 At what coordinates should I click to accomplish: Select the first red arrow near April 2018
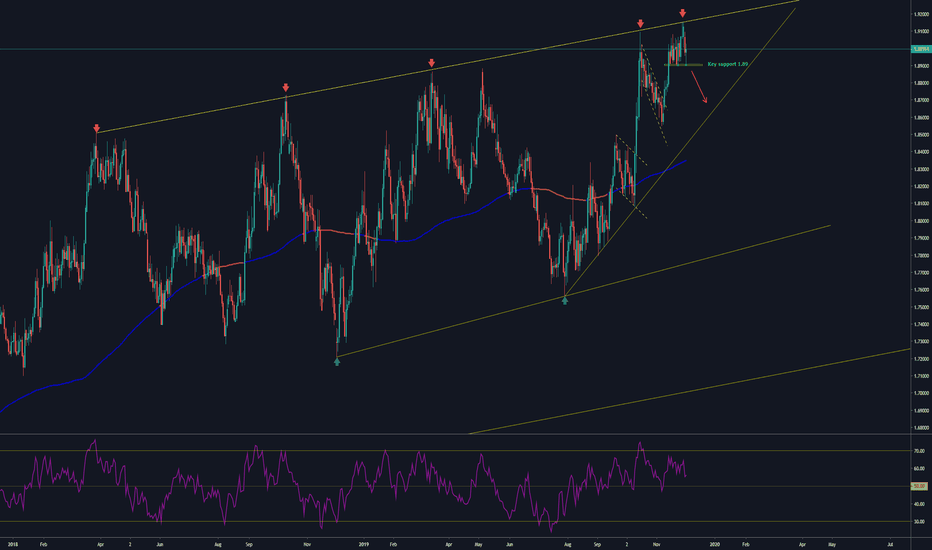(x=97, y=129)
